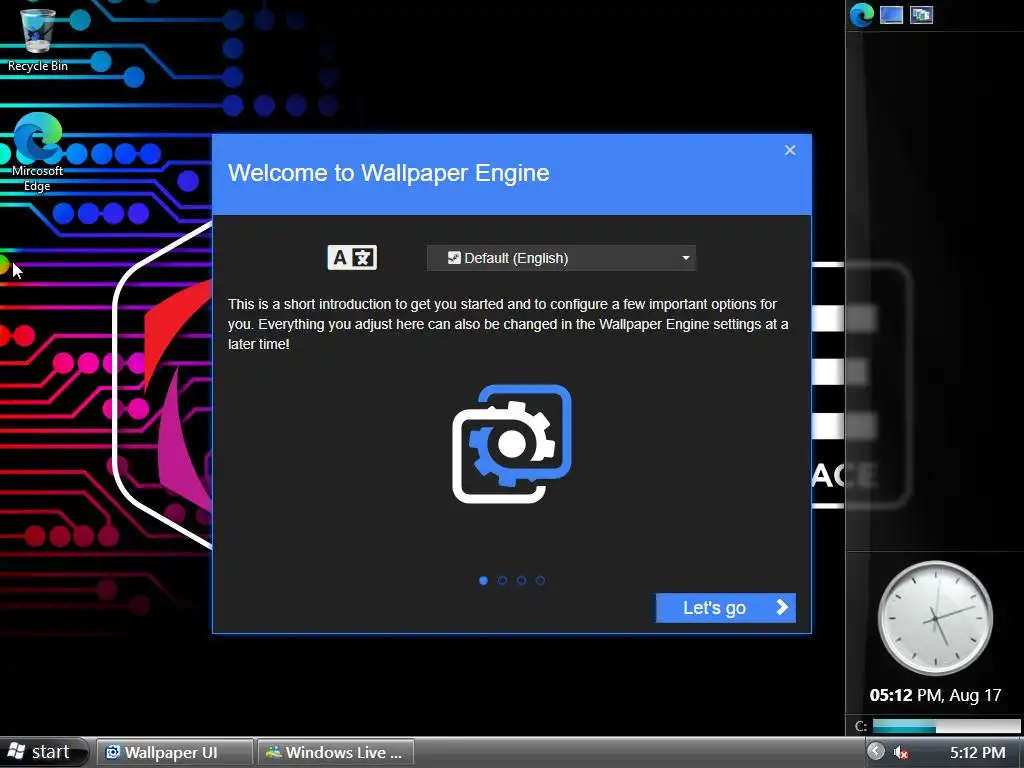Click the Wallpaper Engine gear logo
This screenshot has height=768, width=1024.
click(512, 444)
